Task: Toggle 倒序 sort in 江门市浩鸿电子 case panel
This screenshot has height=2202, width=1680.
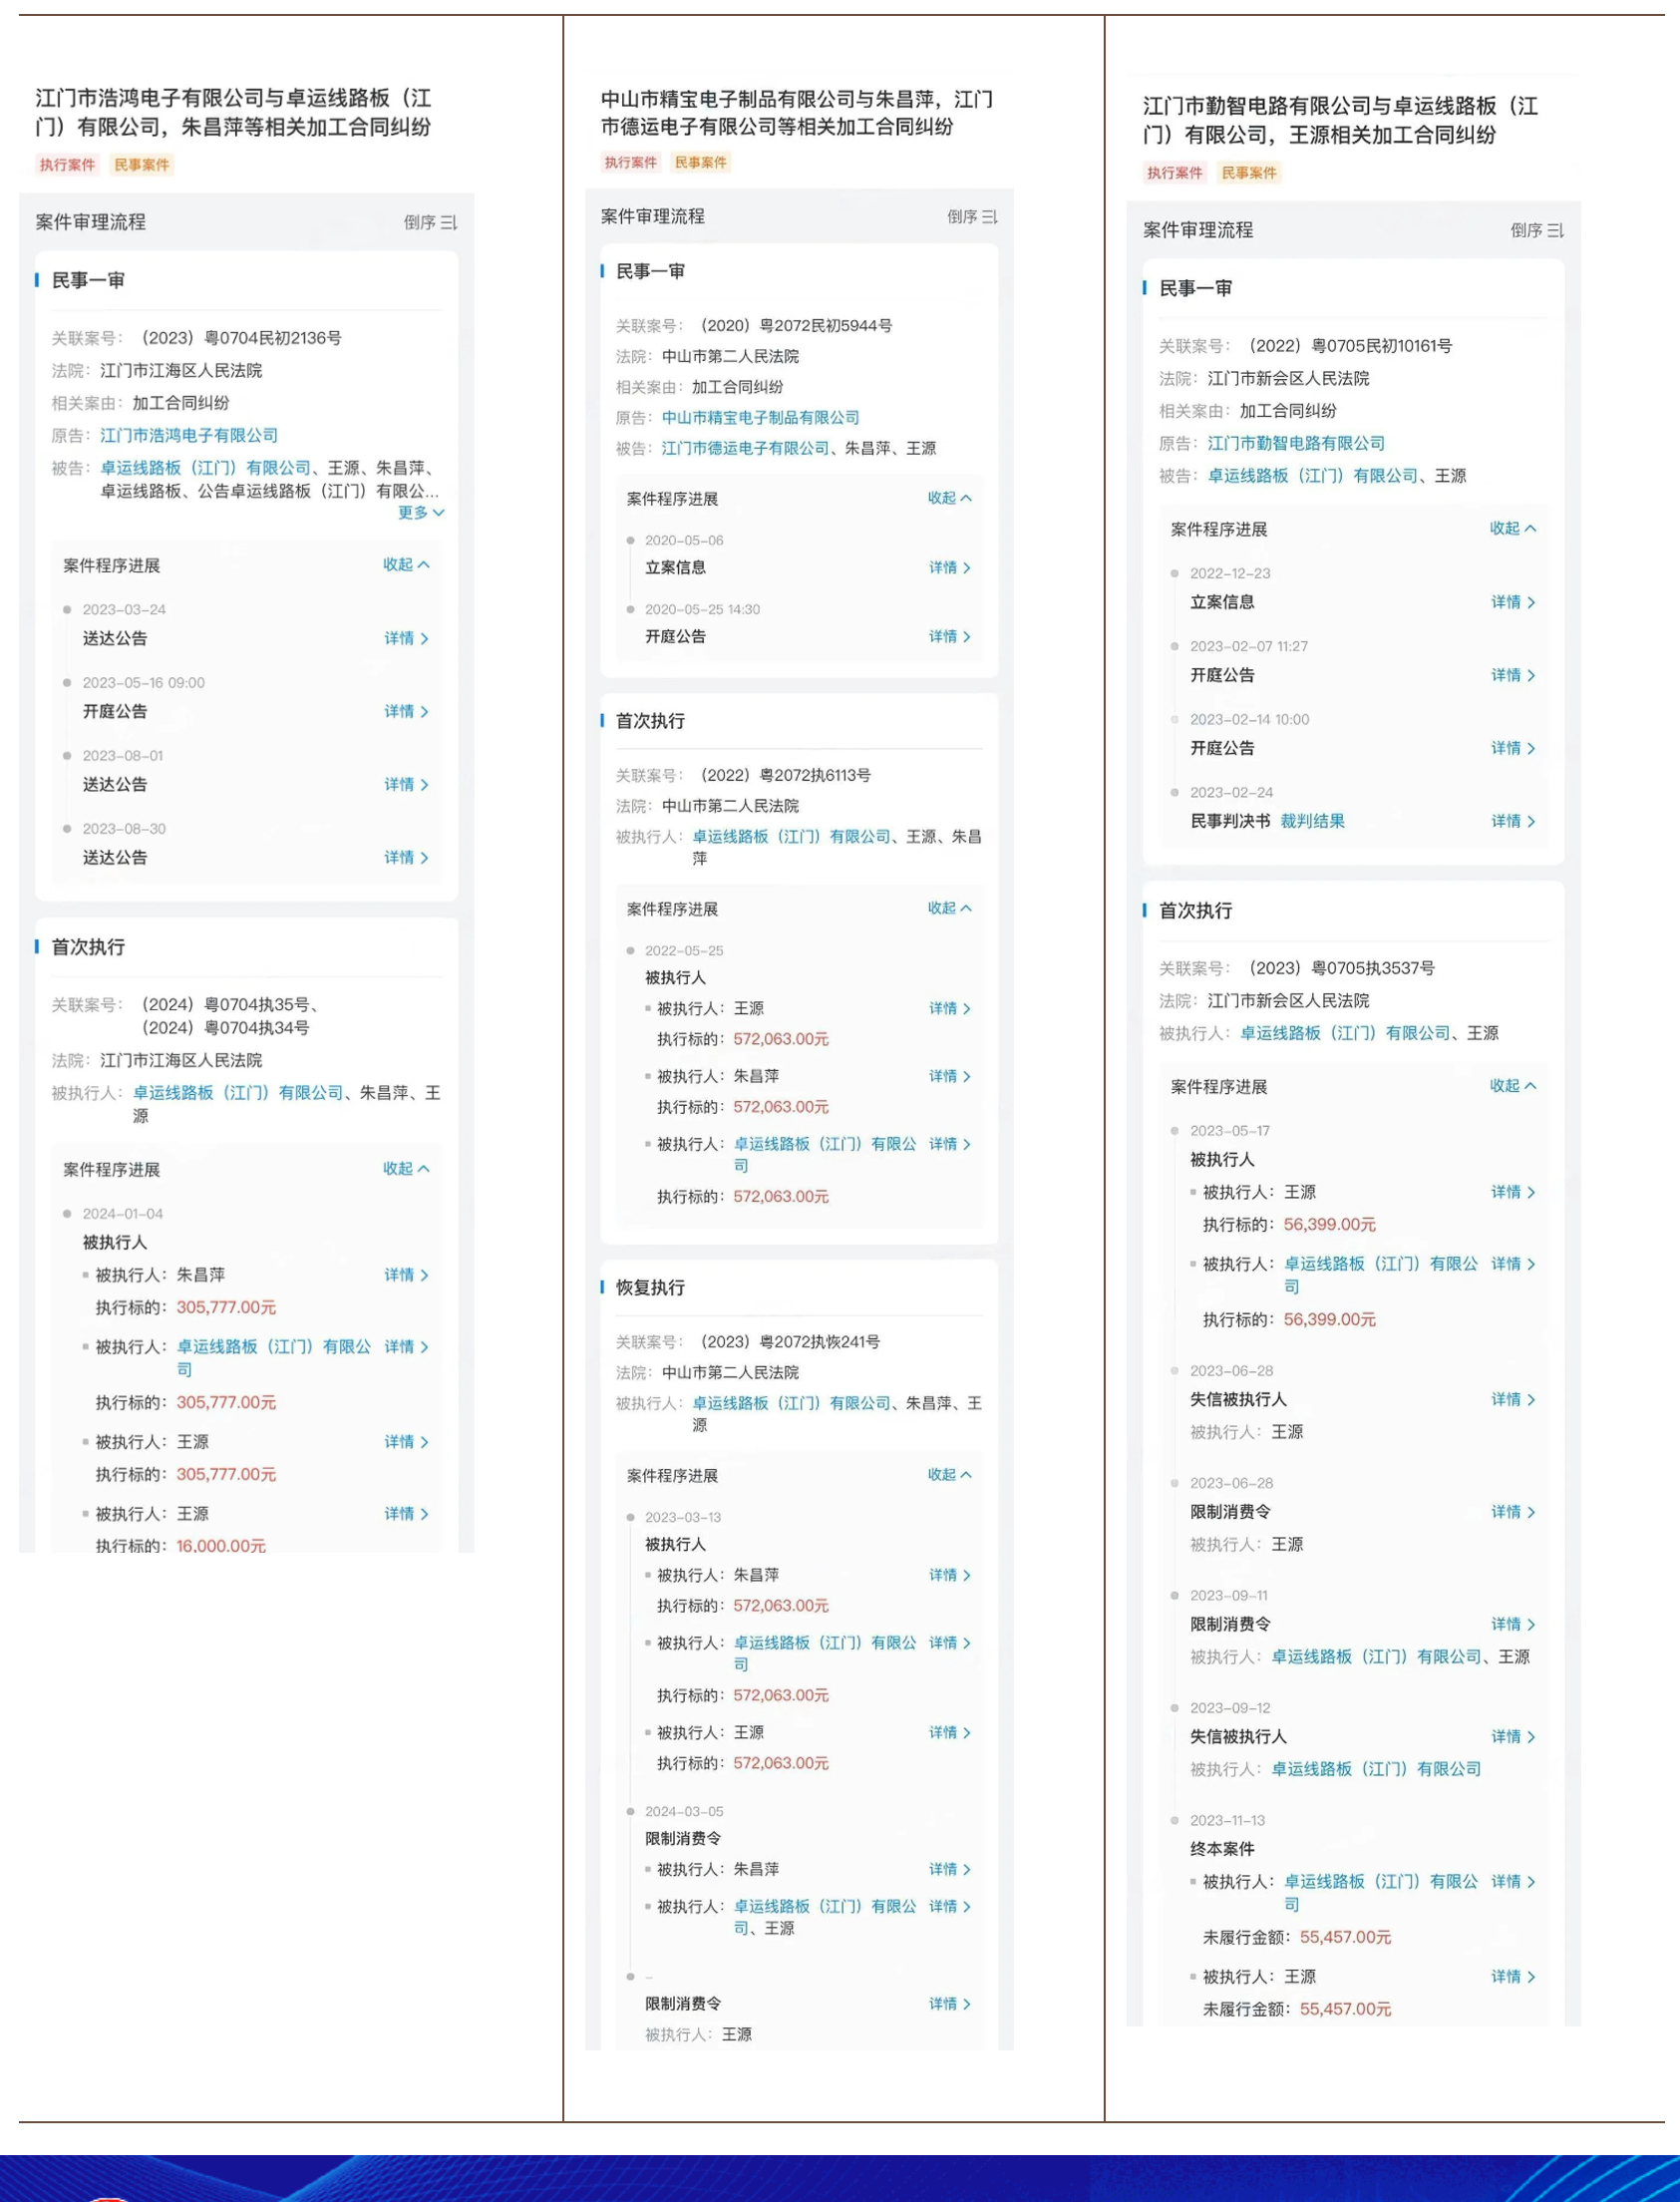Action: click(430, 222)
